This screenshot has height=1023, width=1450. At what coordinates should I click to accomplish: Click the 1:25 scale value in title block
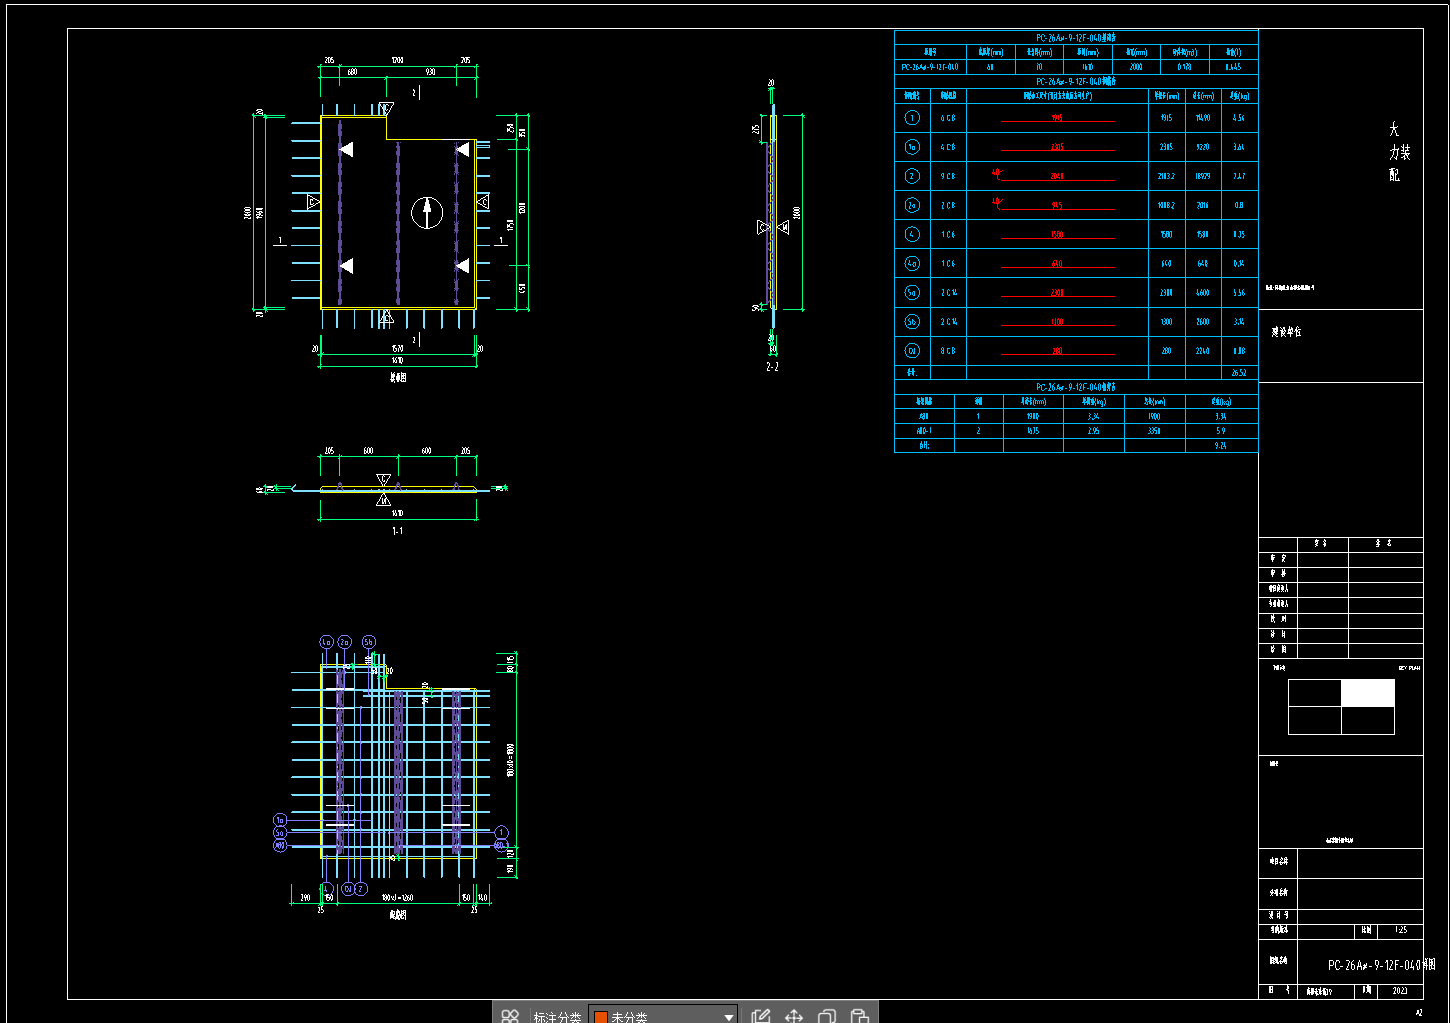click(1401, 930)
